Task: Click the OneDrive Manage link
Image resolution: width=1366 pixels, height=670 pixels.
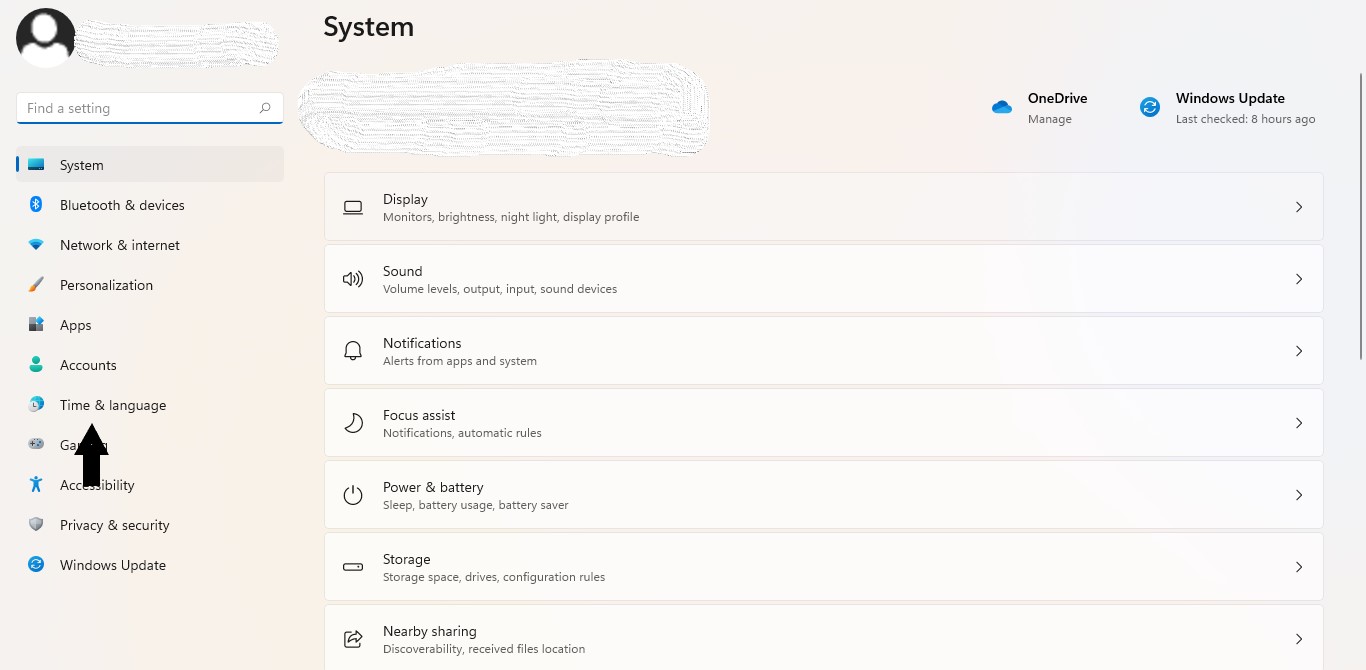Action: (1049, 118)
